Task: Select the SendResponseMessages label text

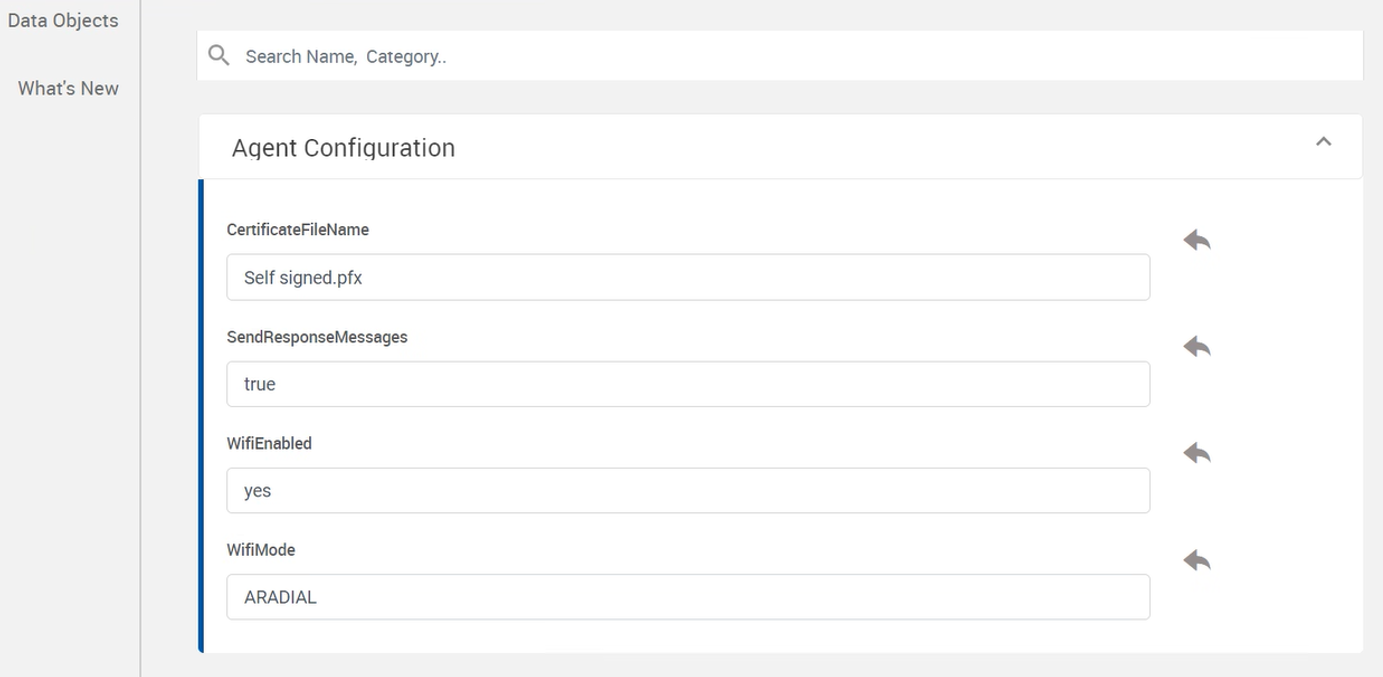Action: tap(317, 337)
